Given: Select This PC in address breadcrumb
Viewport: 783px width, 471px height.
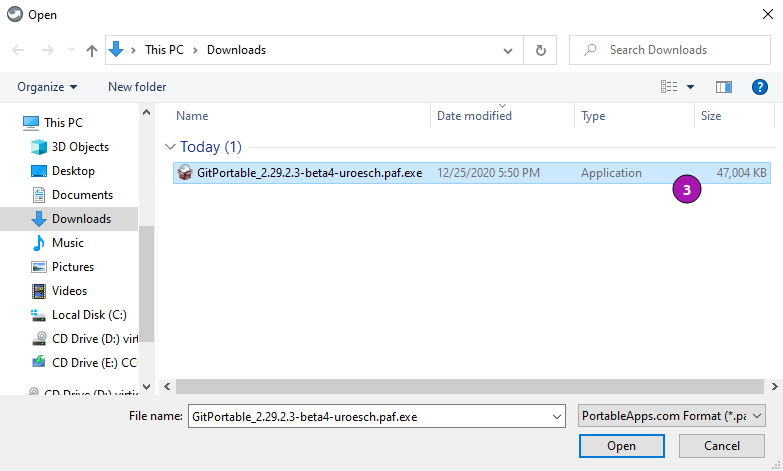Looking at the screenshot, I should click(x=164, y=50).
